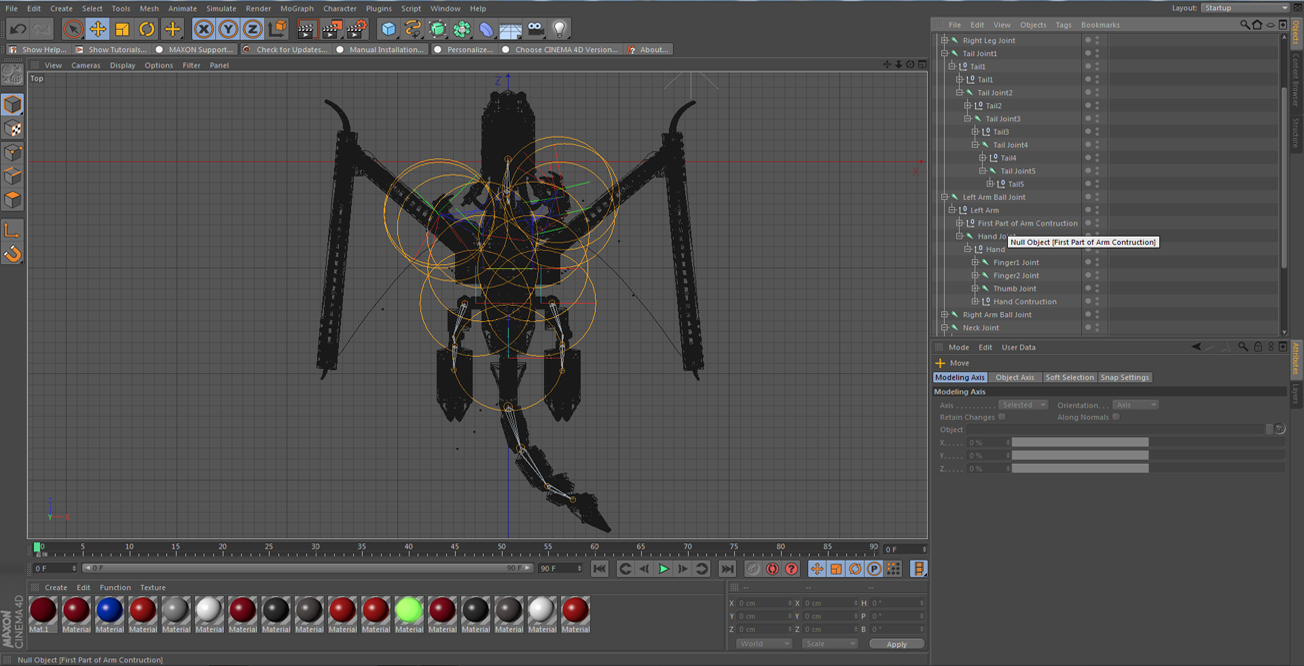This screenshot has height=666, width=1304.
Task: Select the Move tool in the top toolbar
Action: pyautogui.click(x=97, y=29)
